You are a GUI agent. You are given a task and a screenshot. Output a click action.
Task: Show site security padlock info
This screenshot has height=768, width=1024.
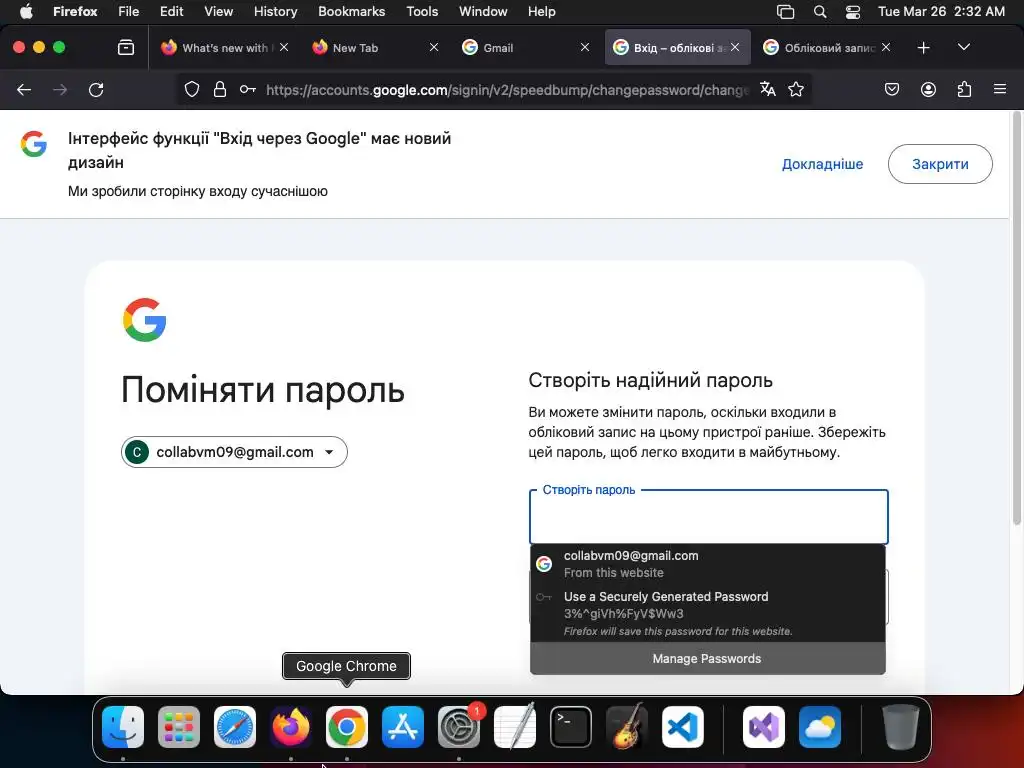pos(220,89)
